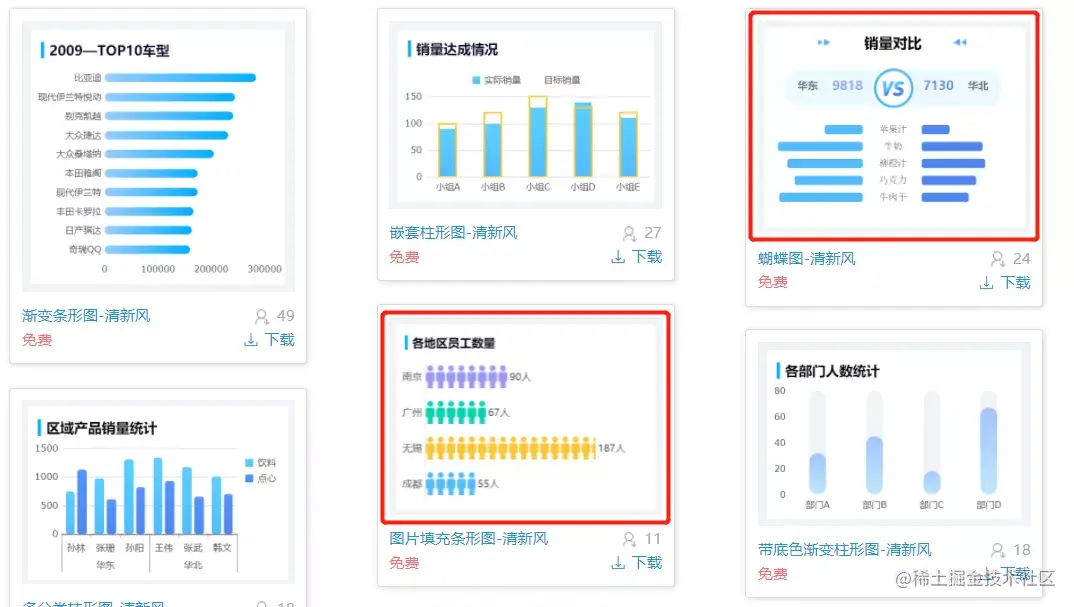Screen dimensions: 1074x607
Task: Open the 图片填充条形图-清新风 template link
Action: (x=467, y=538)
